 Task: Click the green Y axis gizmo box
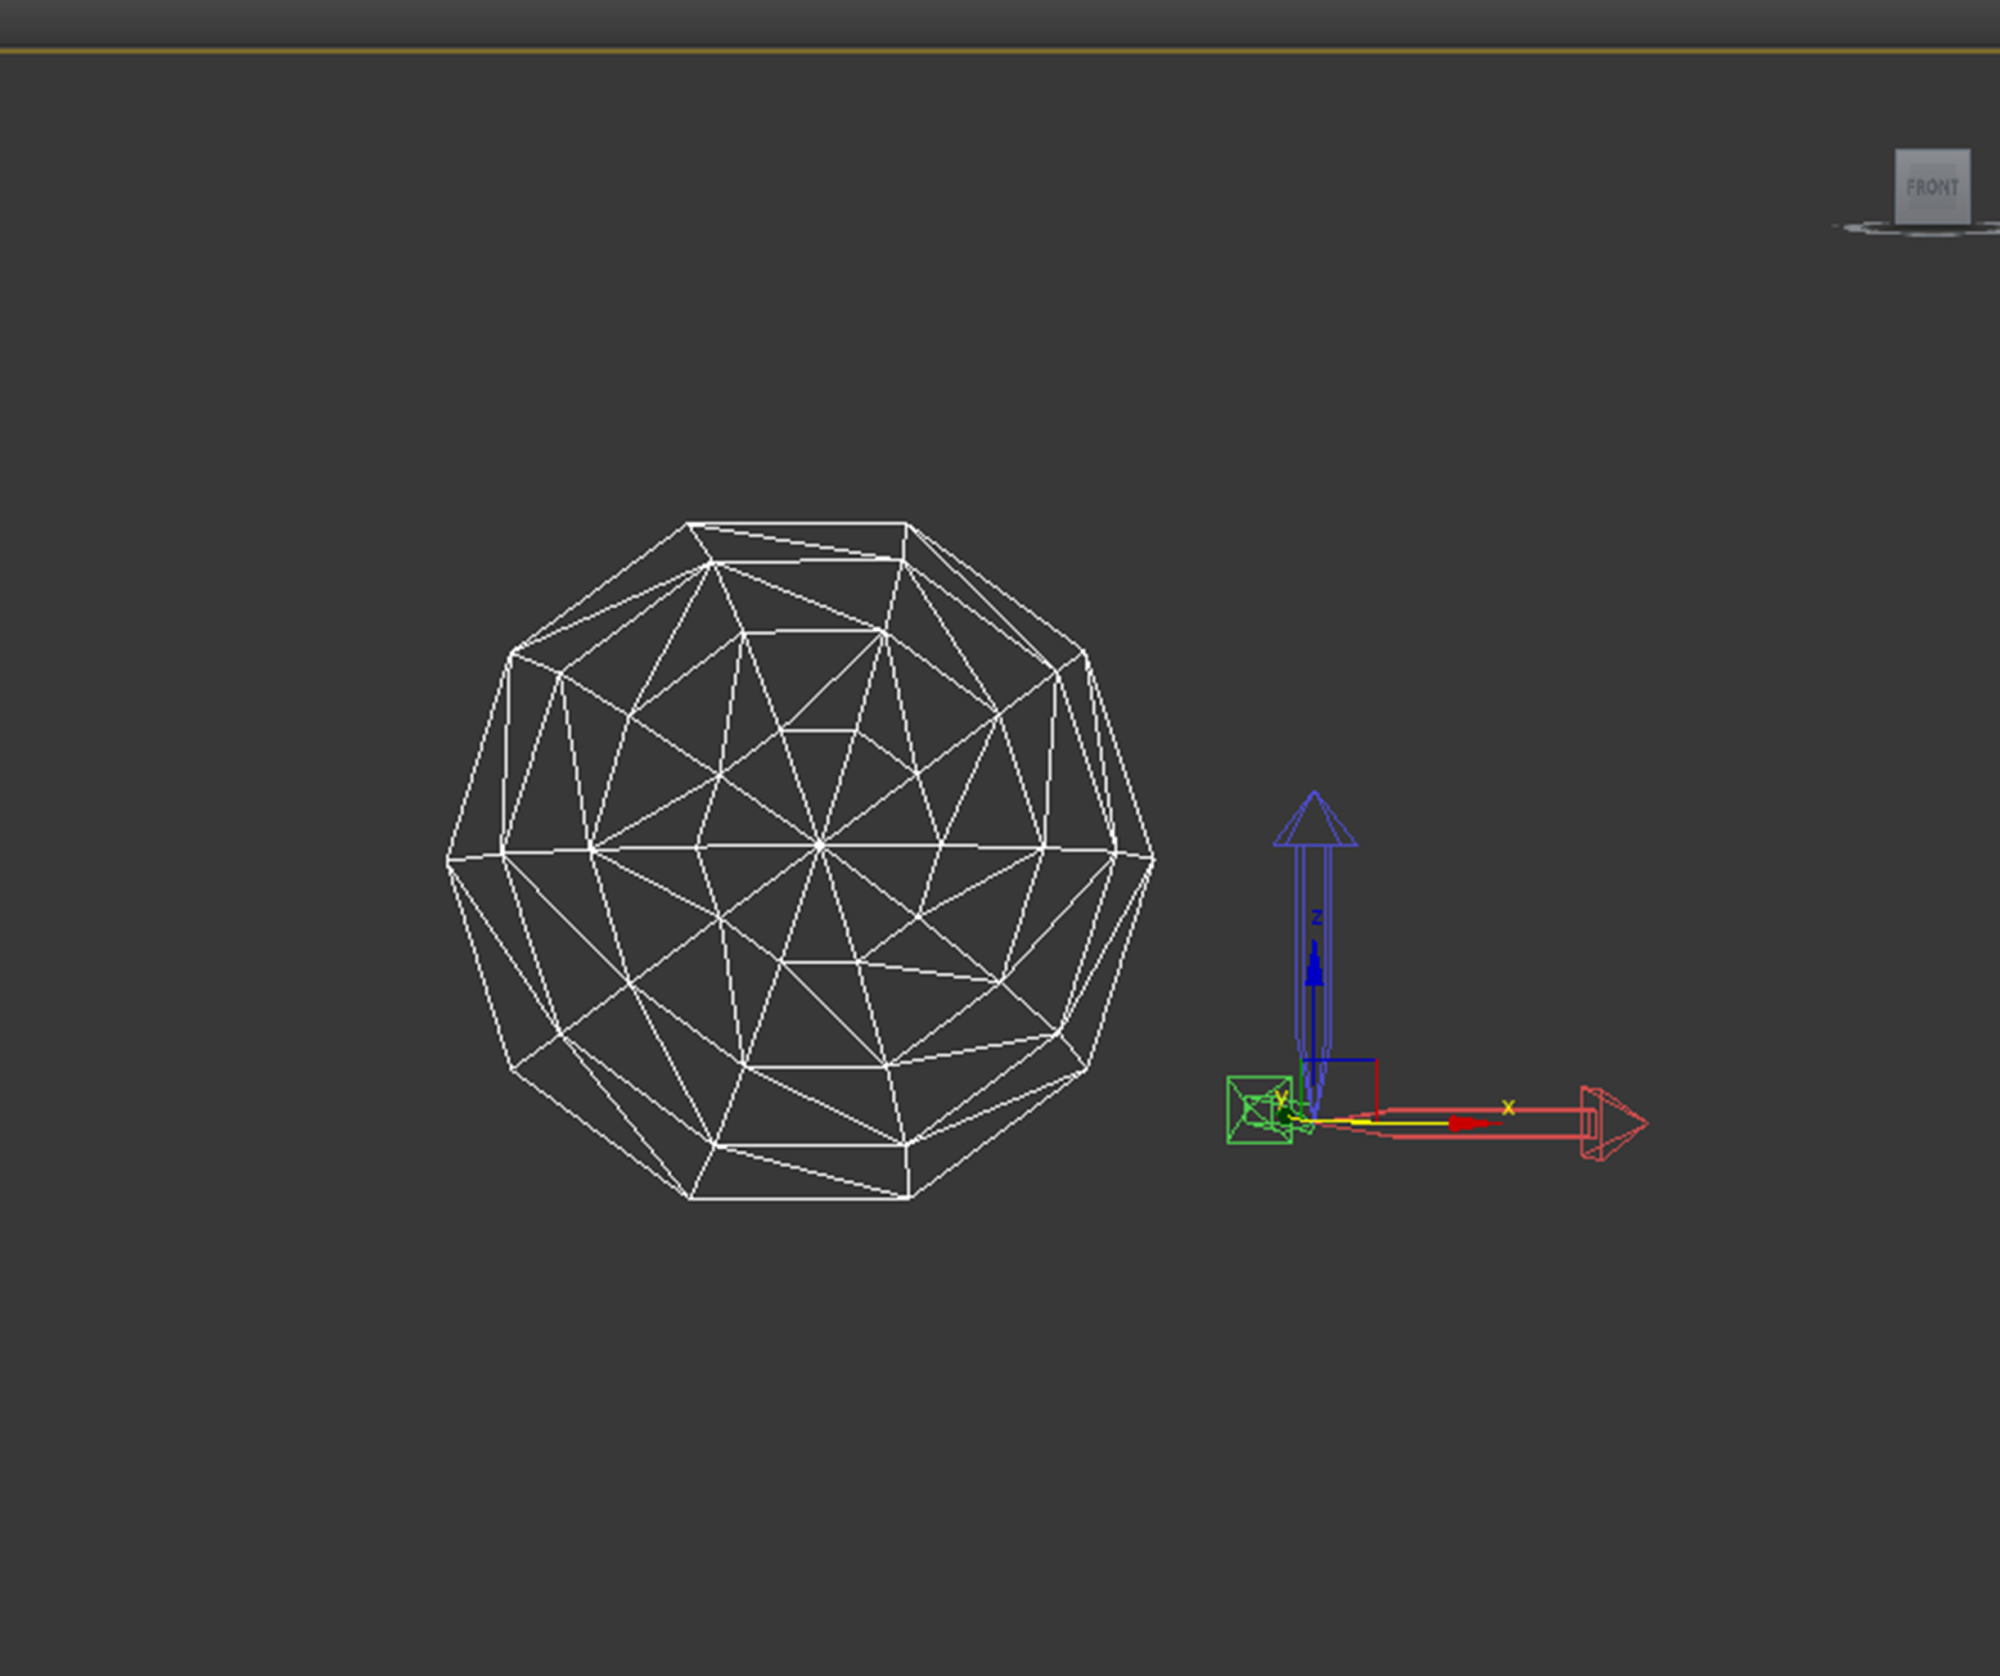(x=1259, y=1110)
